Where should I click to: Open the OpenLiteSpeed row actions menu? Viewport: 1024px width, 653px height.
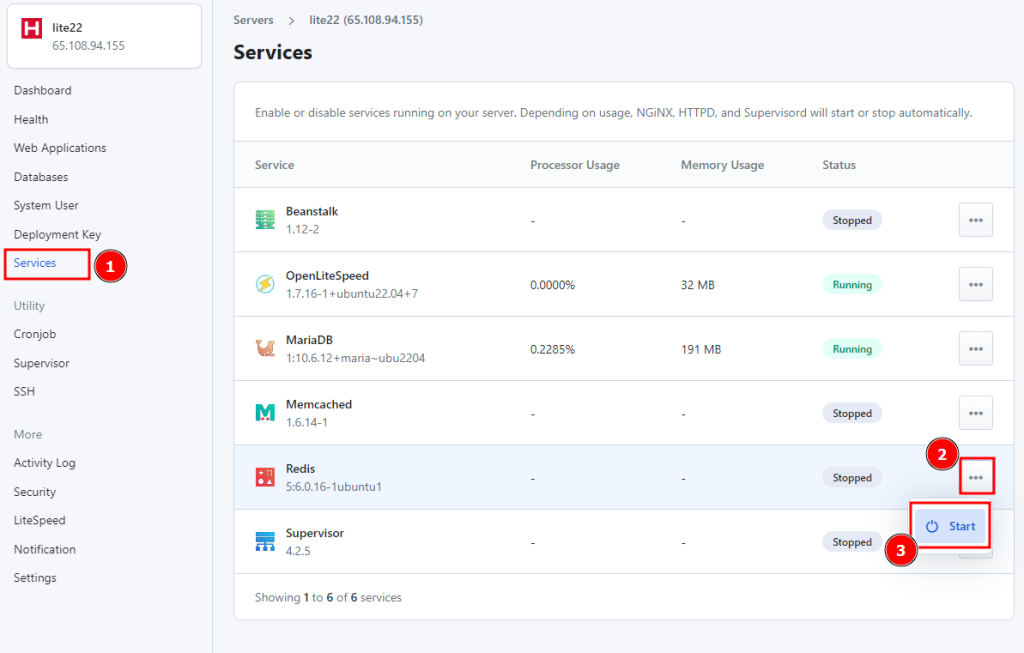click(976, 284)
